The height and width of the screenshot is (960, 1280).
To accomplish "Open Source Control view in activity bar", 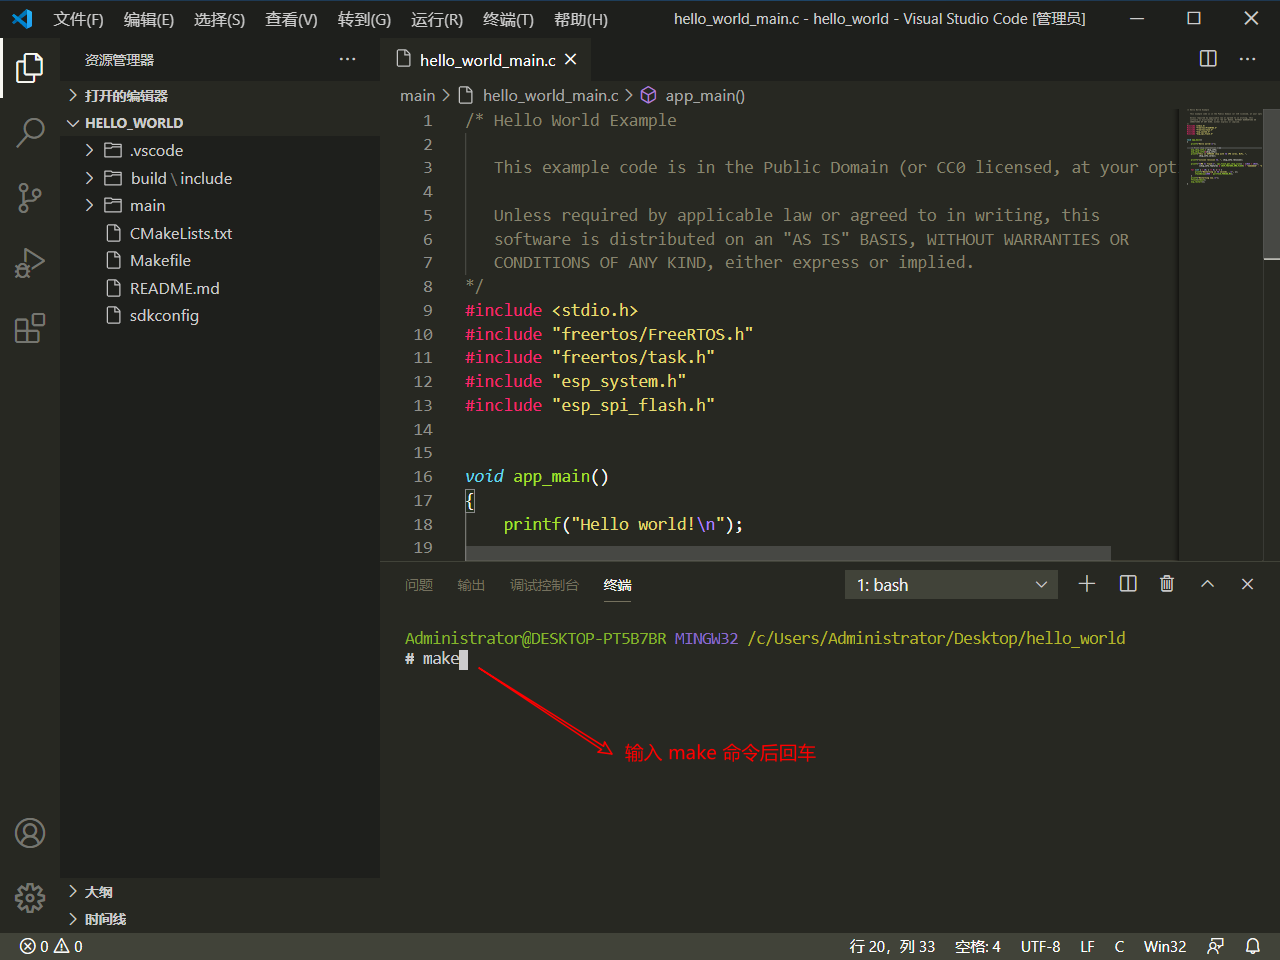I will [30, 198].
